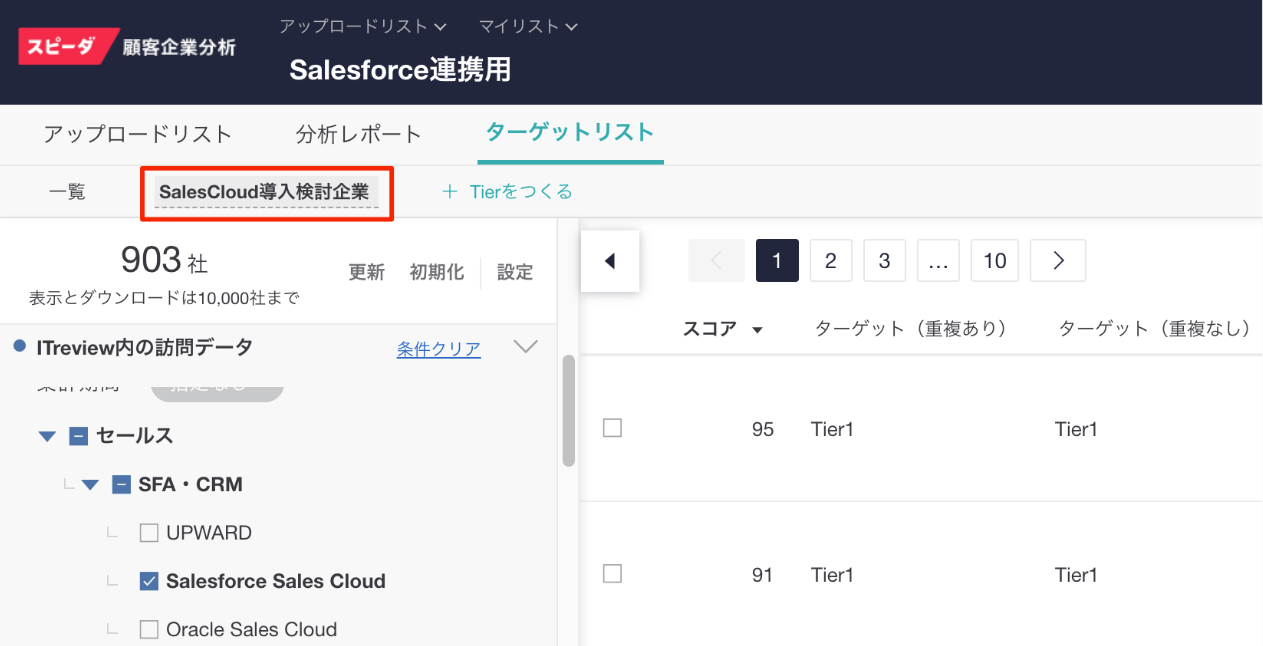Uncheck Salesforce Sales Cloud checkbox

tap(149, 581)
